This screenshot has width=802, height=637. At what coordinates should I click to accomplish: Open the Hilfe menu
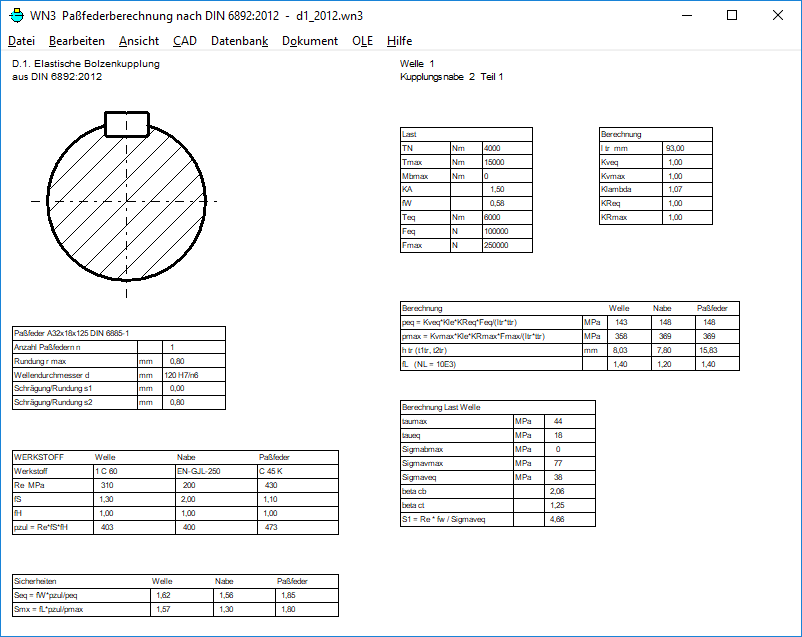399,41
